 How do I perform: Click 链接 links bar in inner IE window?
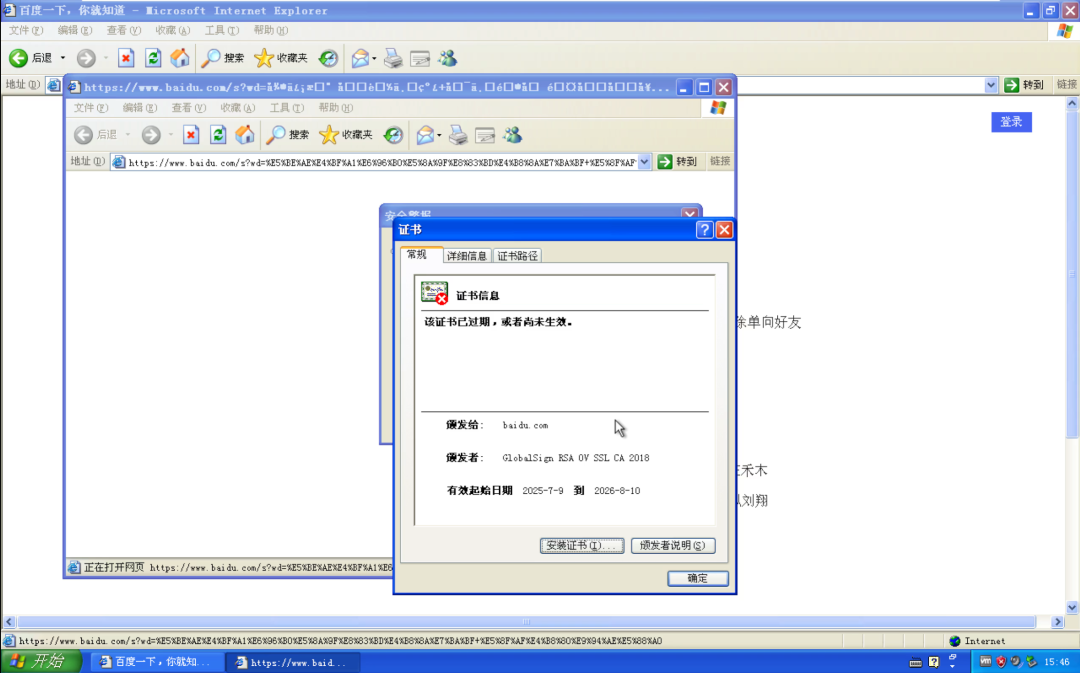point(720,161)
